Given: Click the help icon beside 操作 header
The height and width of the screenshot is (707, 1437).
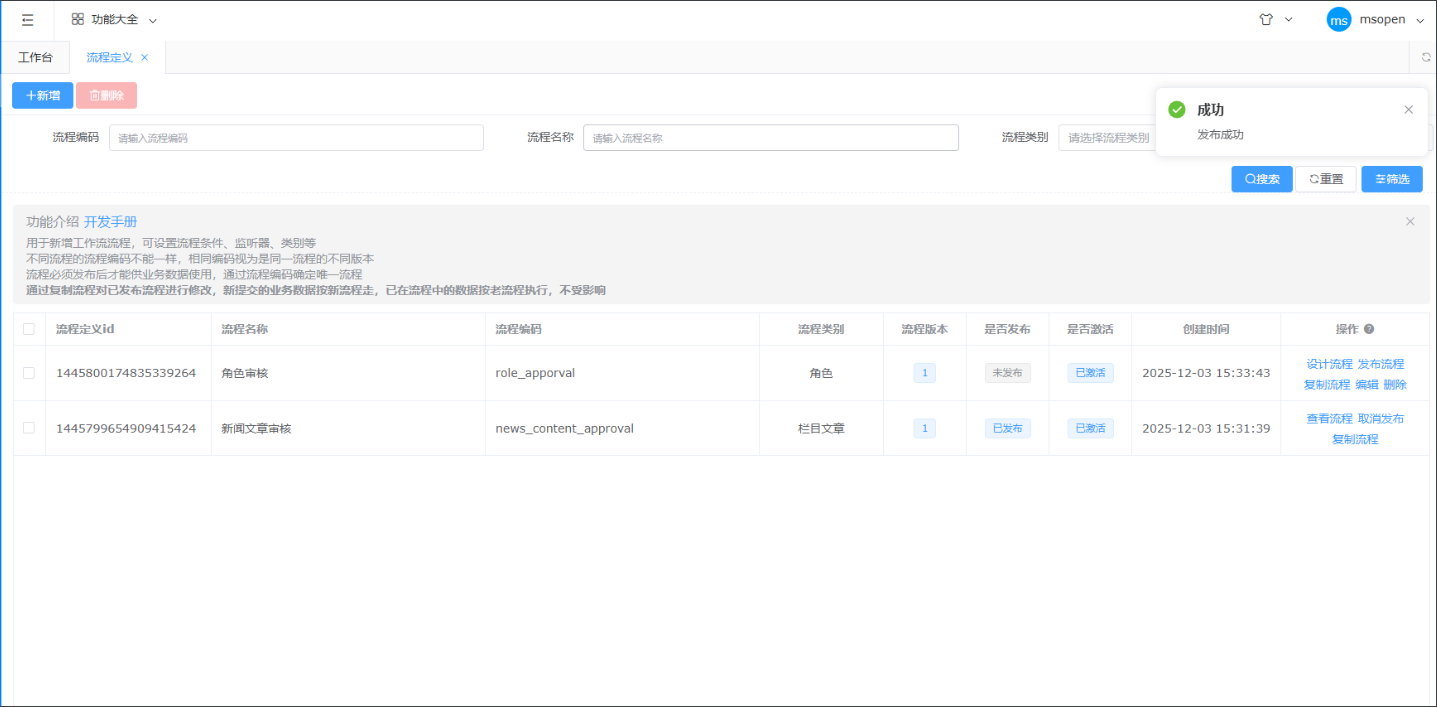Looking at the screenshot, I should 1369,329.
